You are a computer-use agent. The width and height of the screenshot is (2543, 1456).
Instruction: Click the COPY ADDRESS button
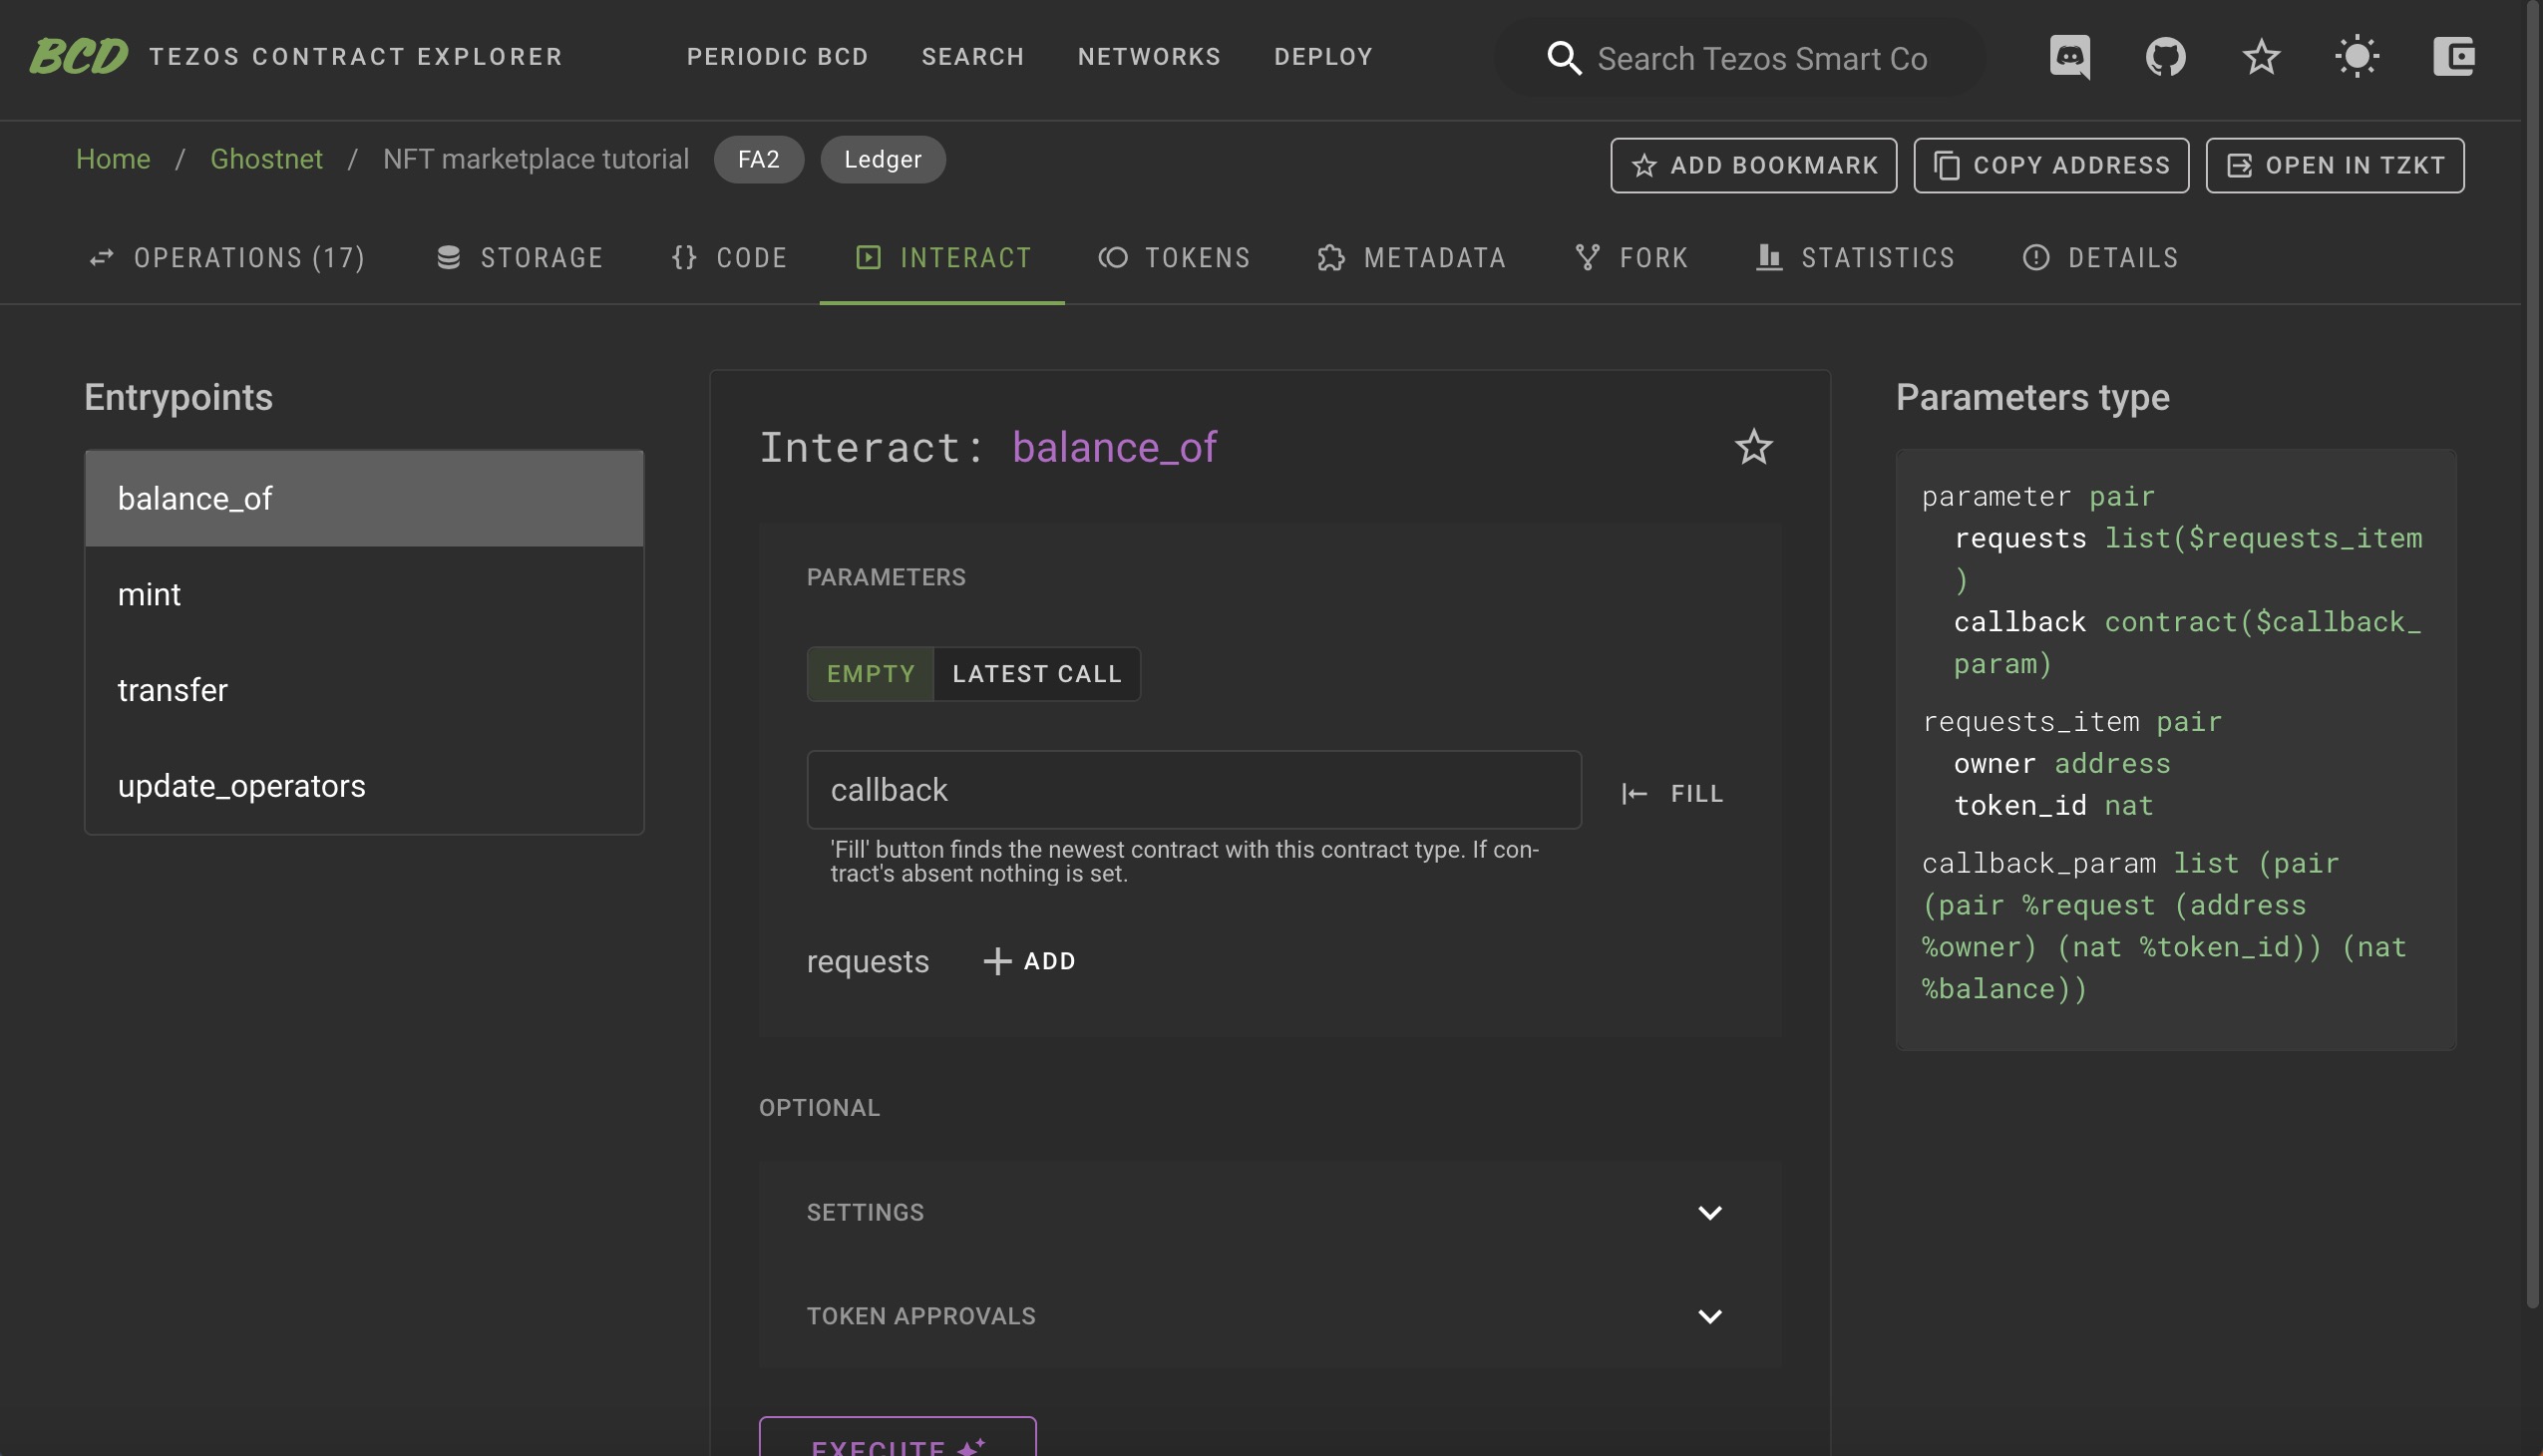(x=2051, y=165)
